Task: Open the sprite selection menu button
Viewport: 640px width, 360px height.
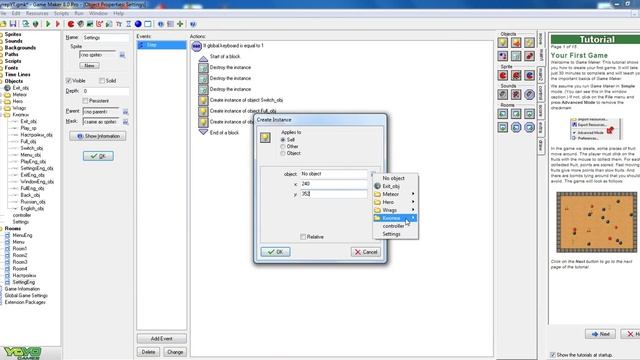Action: [122, 55]
